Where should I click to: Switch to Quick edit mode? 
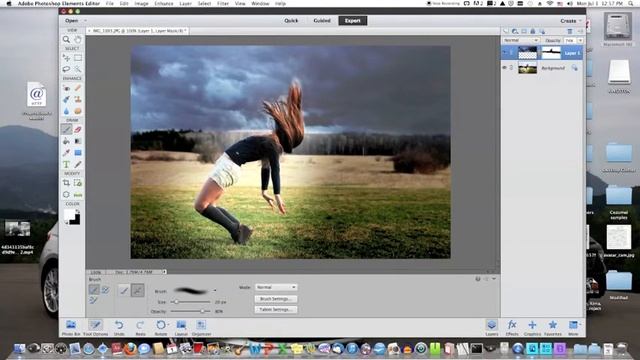291,20
